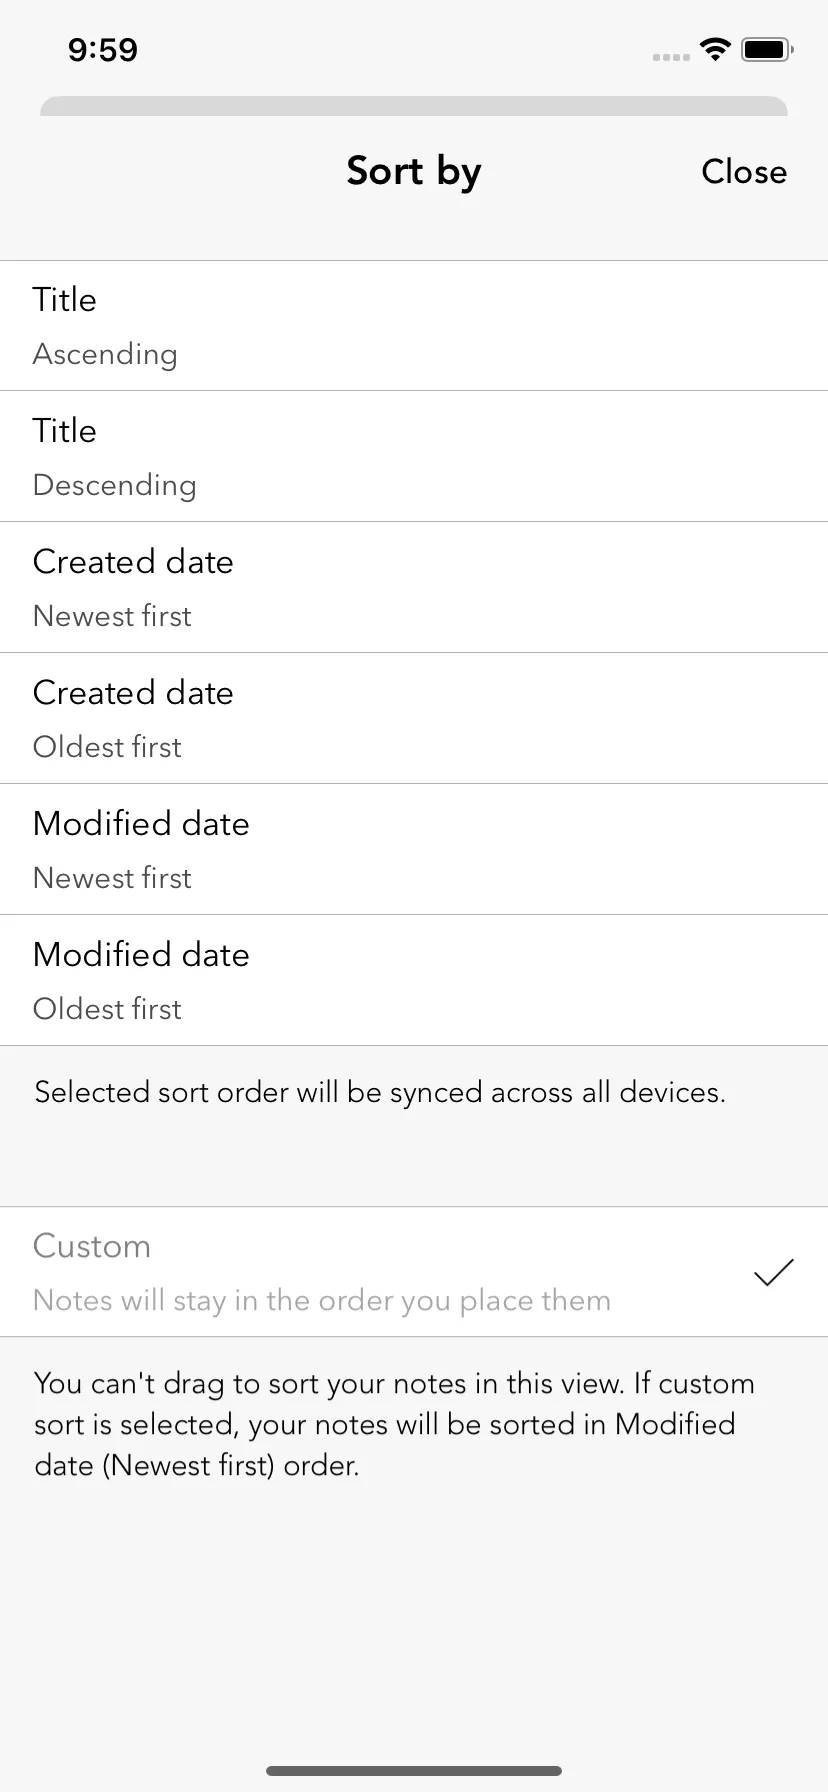Tap the Custom sort checkmark icon

773,1272
